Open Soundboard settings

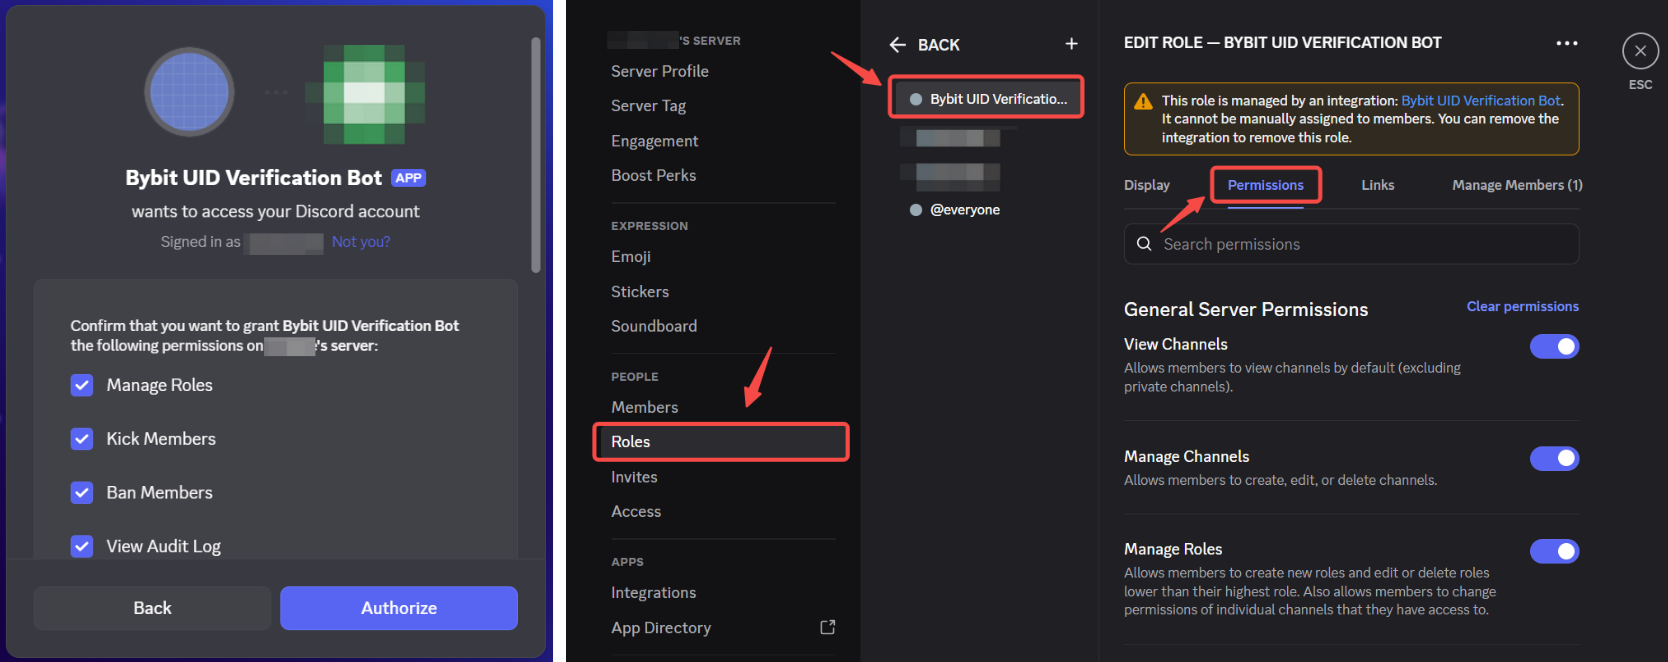click(x=654, y=326)
